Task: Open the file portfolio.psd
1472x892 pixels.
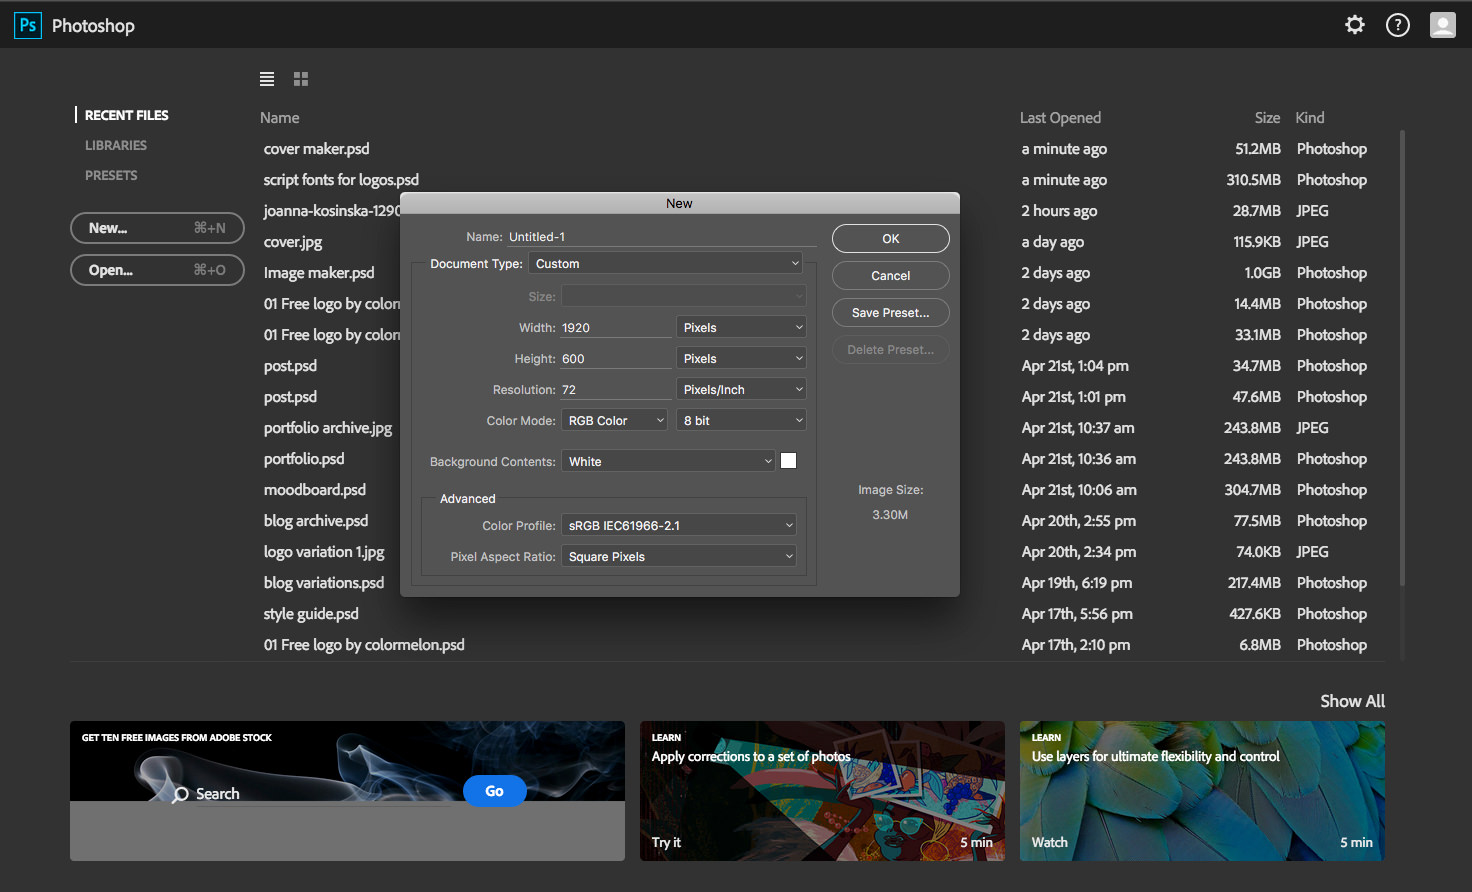Action: coord(304,459)
